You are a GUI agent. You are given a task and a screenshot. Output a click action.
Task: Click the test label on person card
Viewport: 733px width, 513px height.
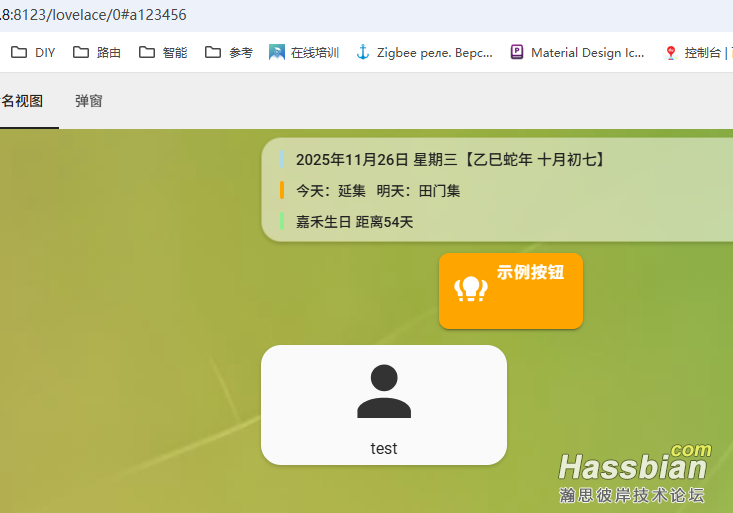pyautogui.click(x=384, y=448)
